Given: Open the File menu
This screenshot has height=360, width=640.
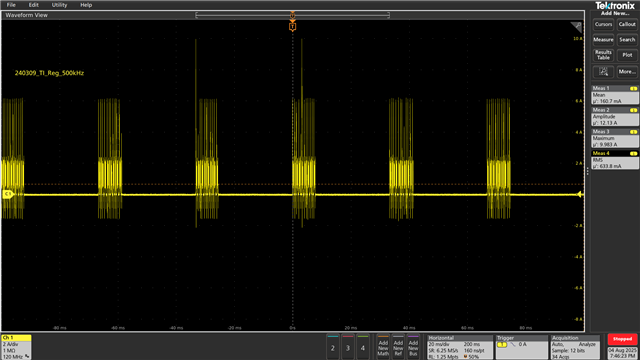Looking at the screenshot, I should tap(11, 5).
